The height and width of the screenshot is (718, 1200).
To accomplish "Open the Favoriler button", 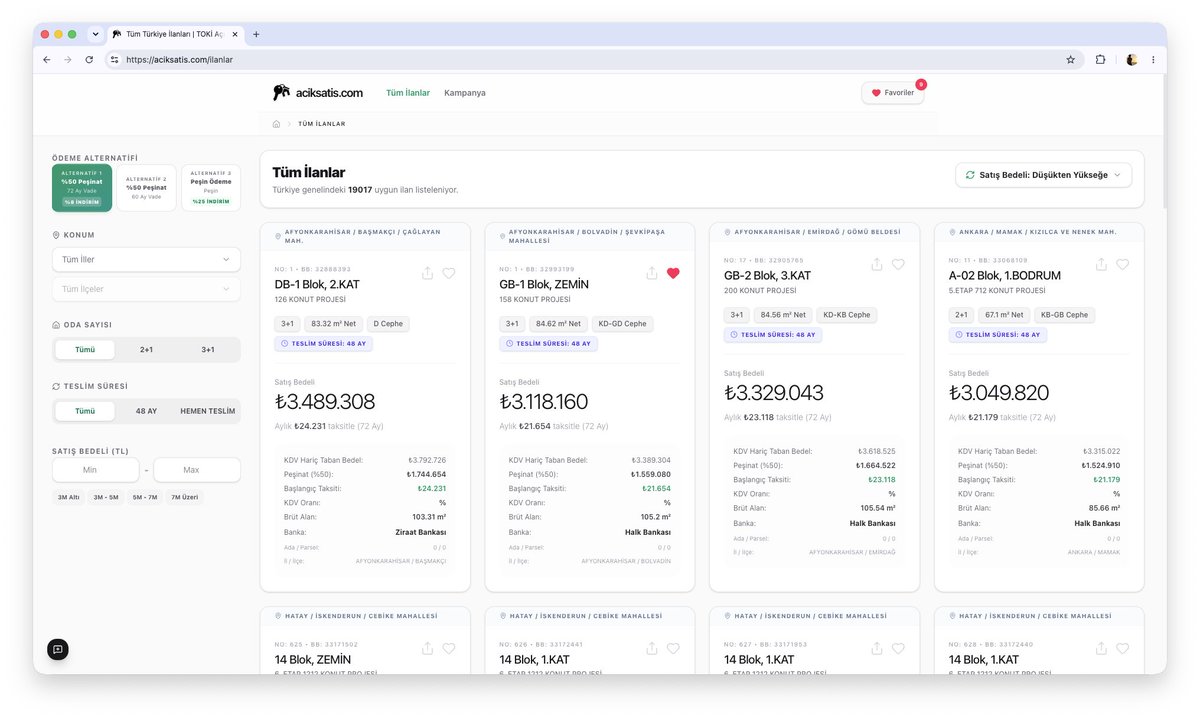I will (893, 93).
